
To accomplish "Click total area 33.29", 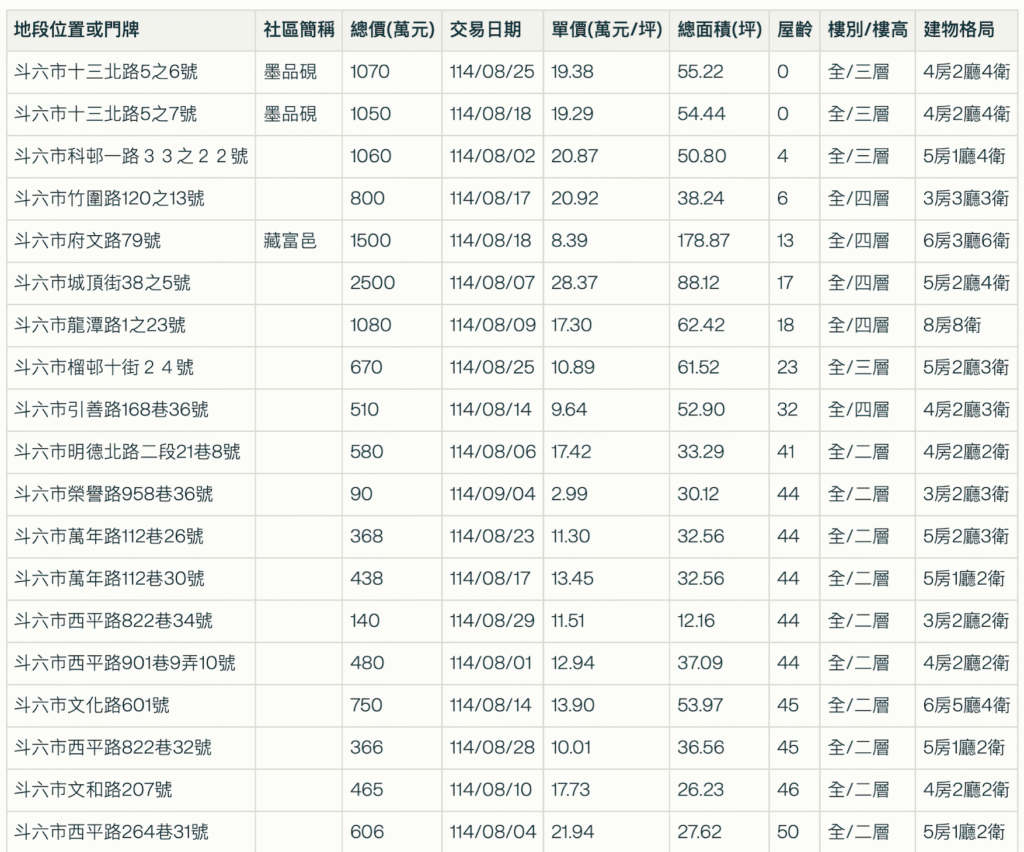I will [x=701, y=452].
